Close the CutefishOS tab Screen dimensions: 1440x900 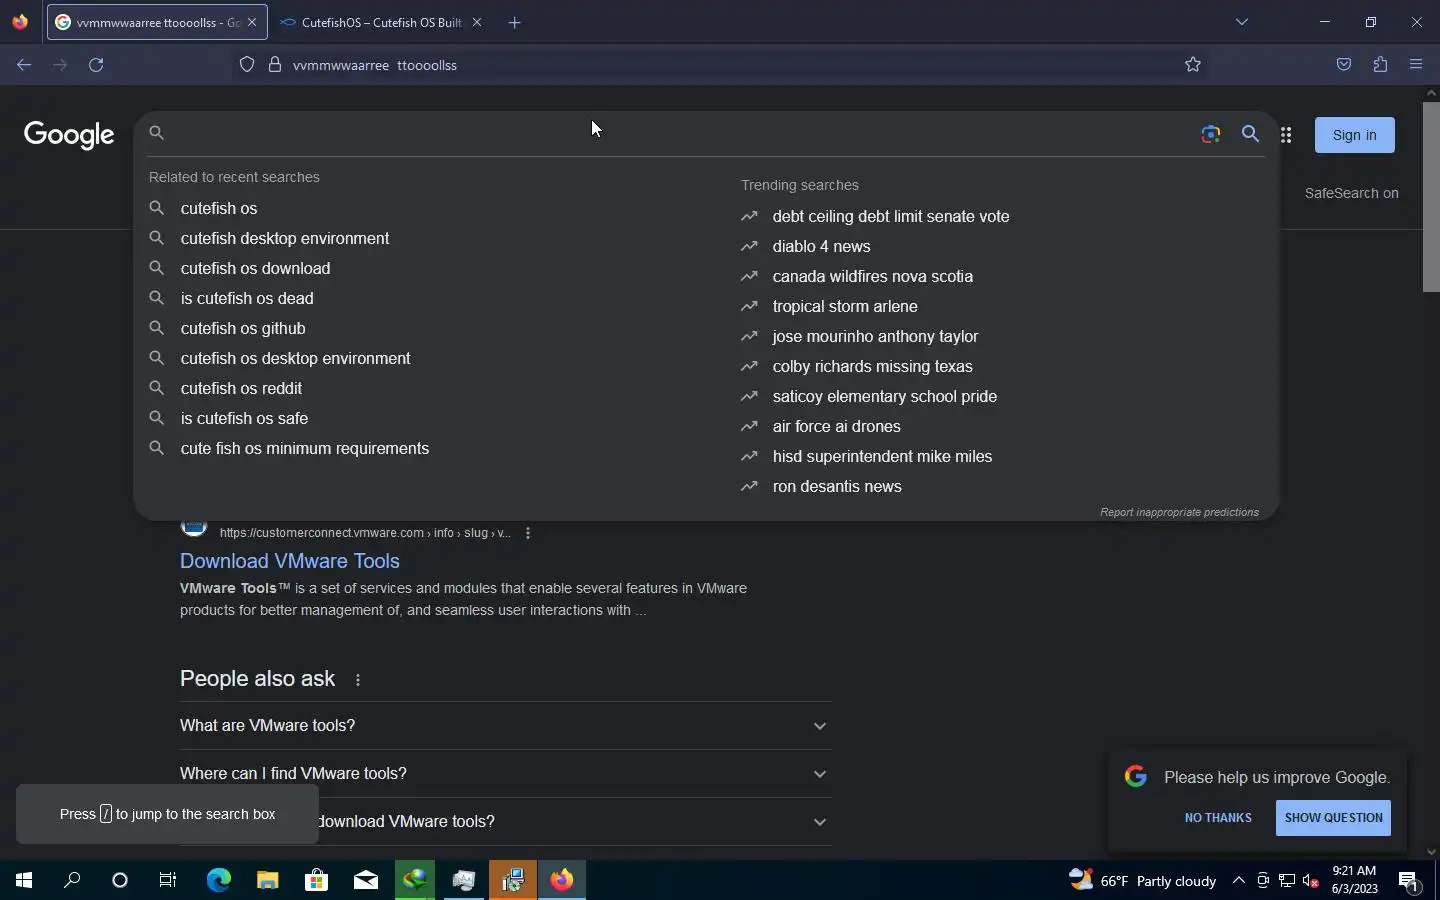coord(477,22)
